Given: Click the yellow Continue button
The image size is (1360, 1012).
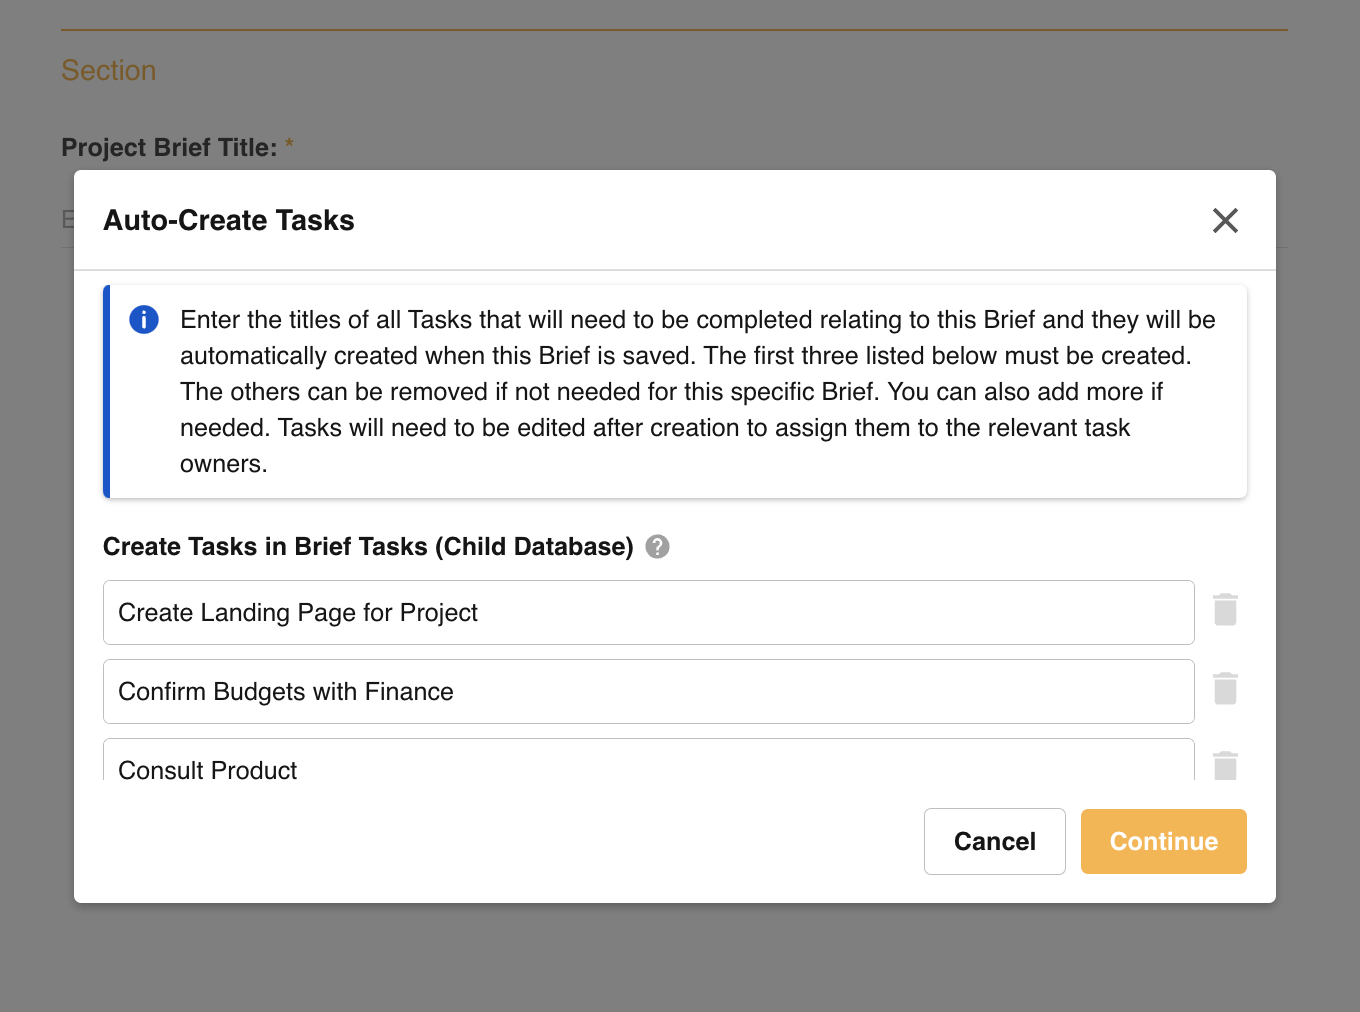Looking at the screenshot, I should (x=1163, y=842).
